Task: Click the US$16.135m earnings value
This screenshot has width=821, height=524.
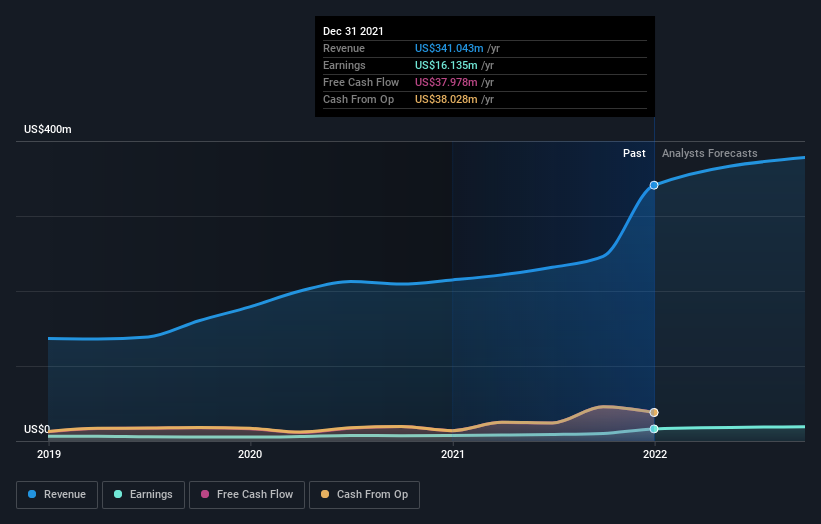Action: pos(446,65)
